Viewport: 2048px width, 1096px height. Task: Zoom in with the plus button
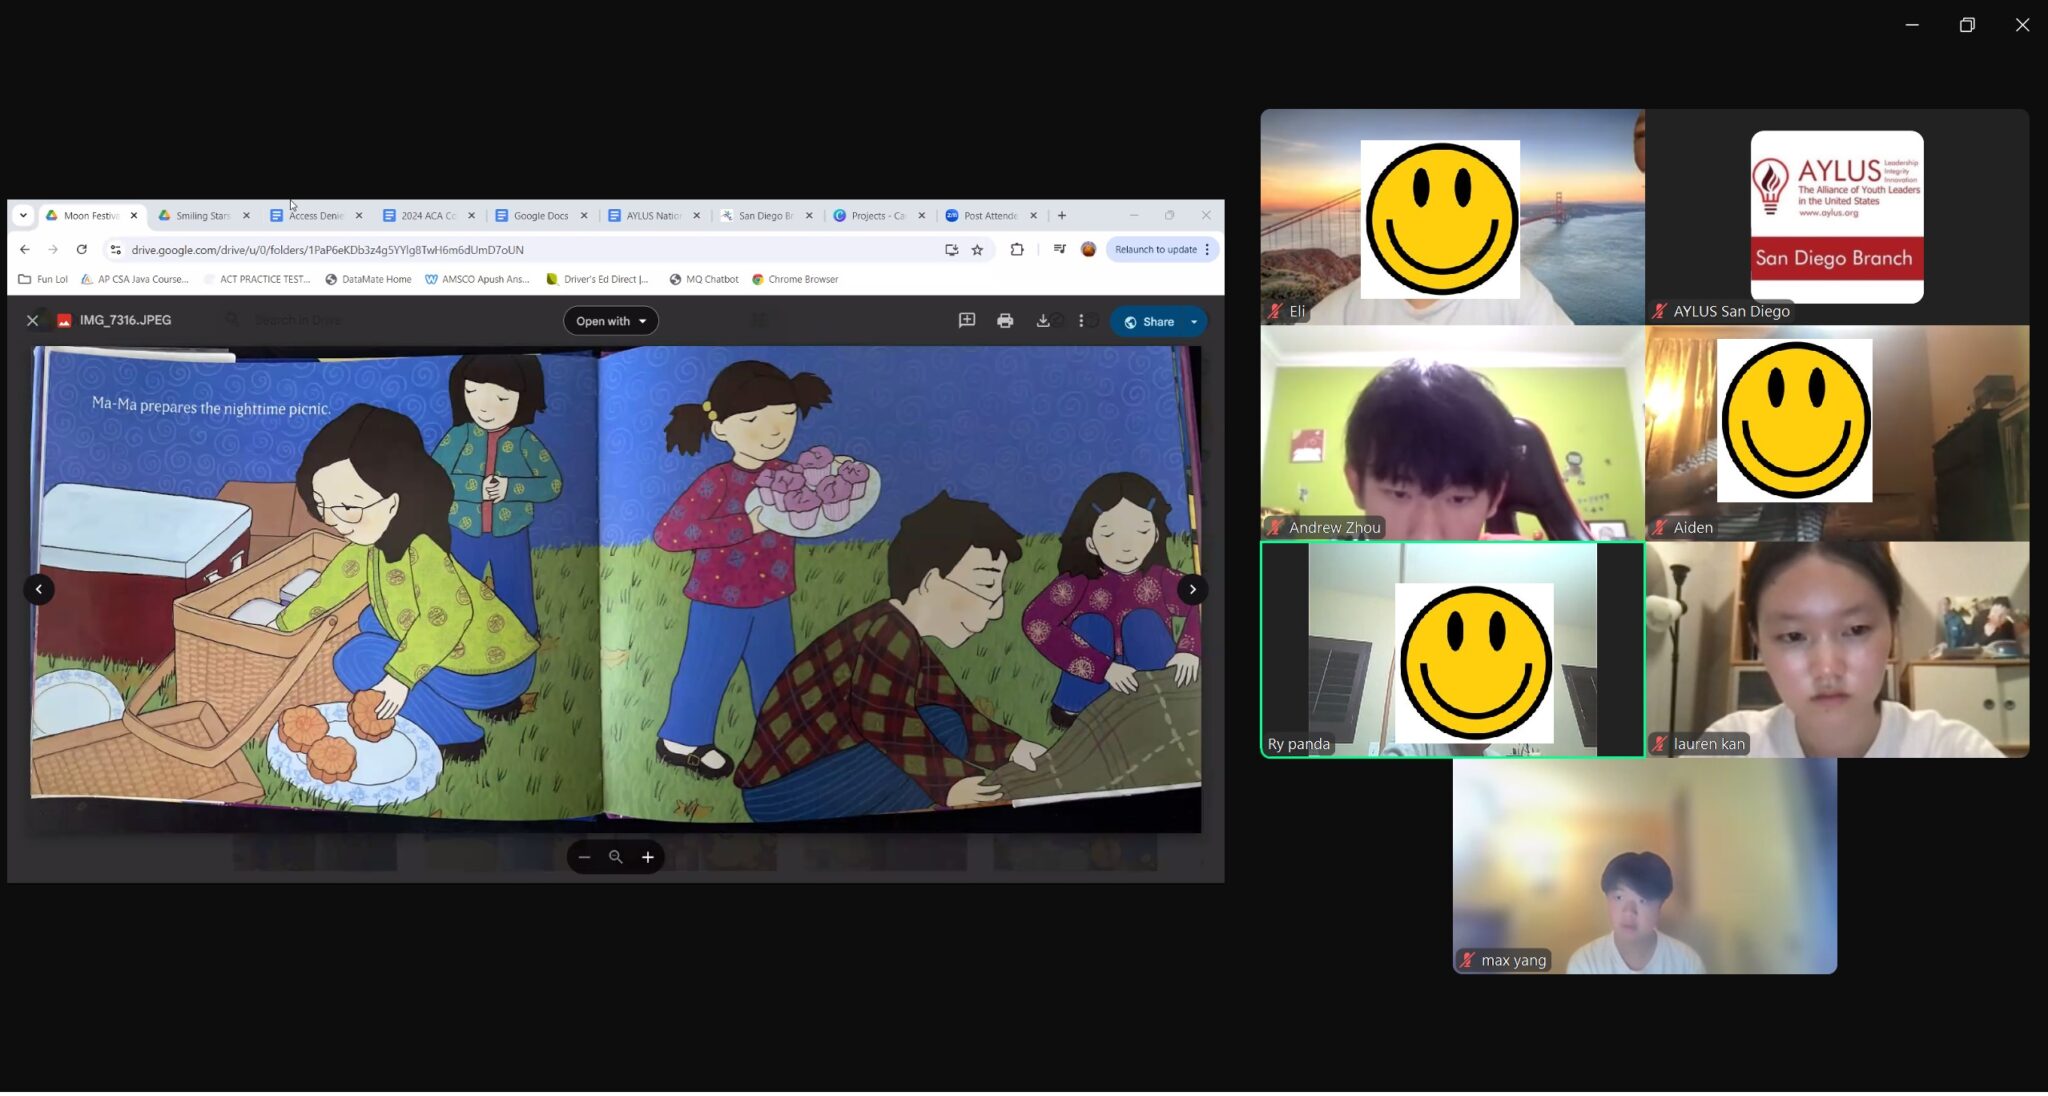click(x=648, y=858)
